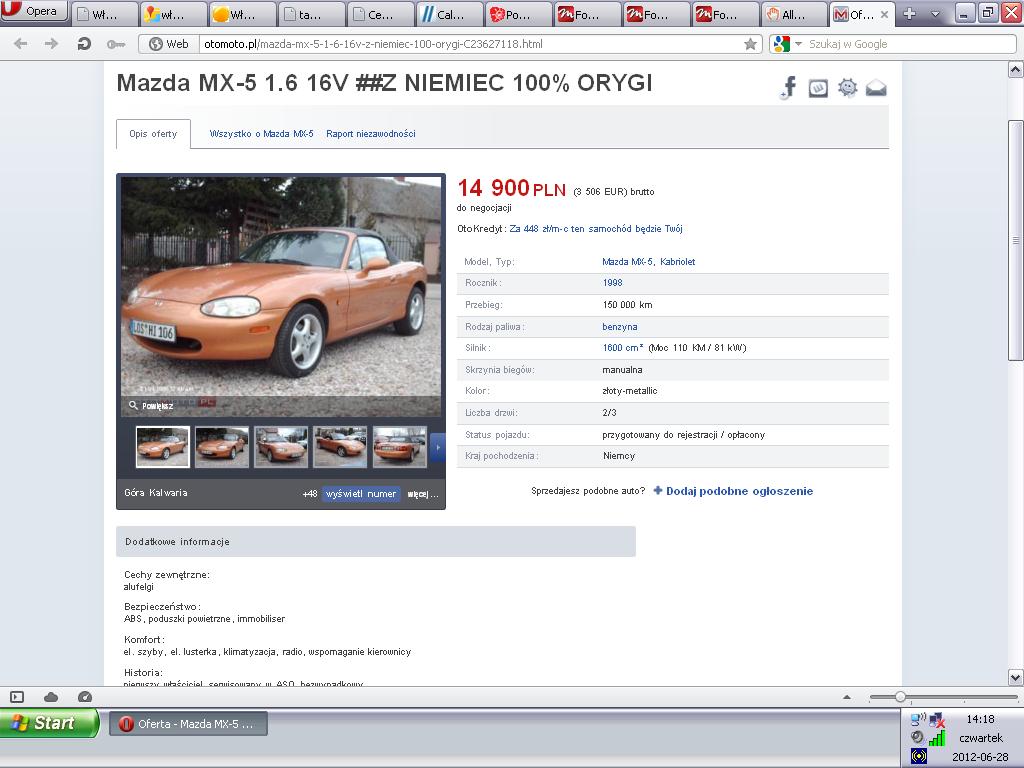Switch to the Cal... browser tab
This screenshot has height=768, width=1024.
coord(449,14)
